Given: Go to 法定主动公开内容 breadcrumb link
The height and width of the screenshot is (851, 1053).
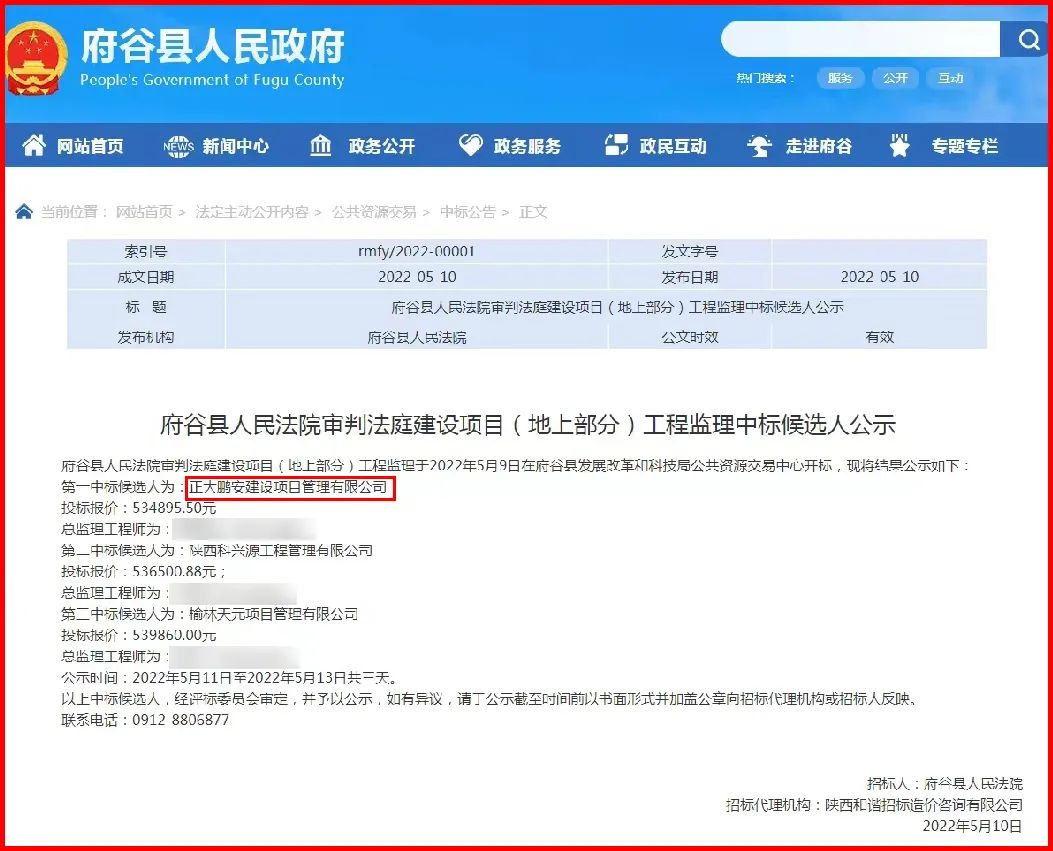Looking at the screenshot, I should (252, 212).
